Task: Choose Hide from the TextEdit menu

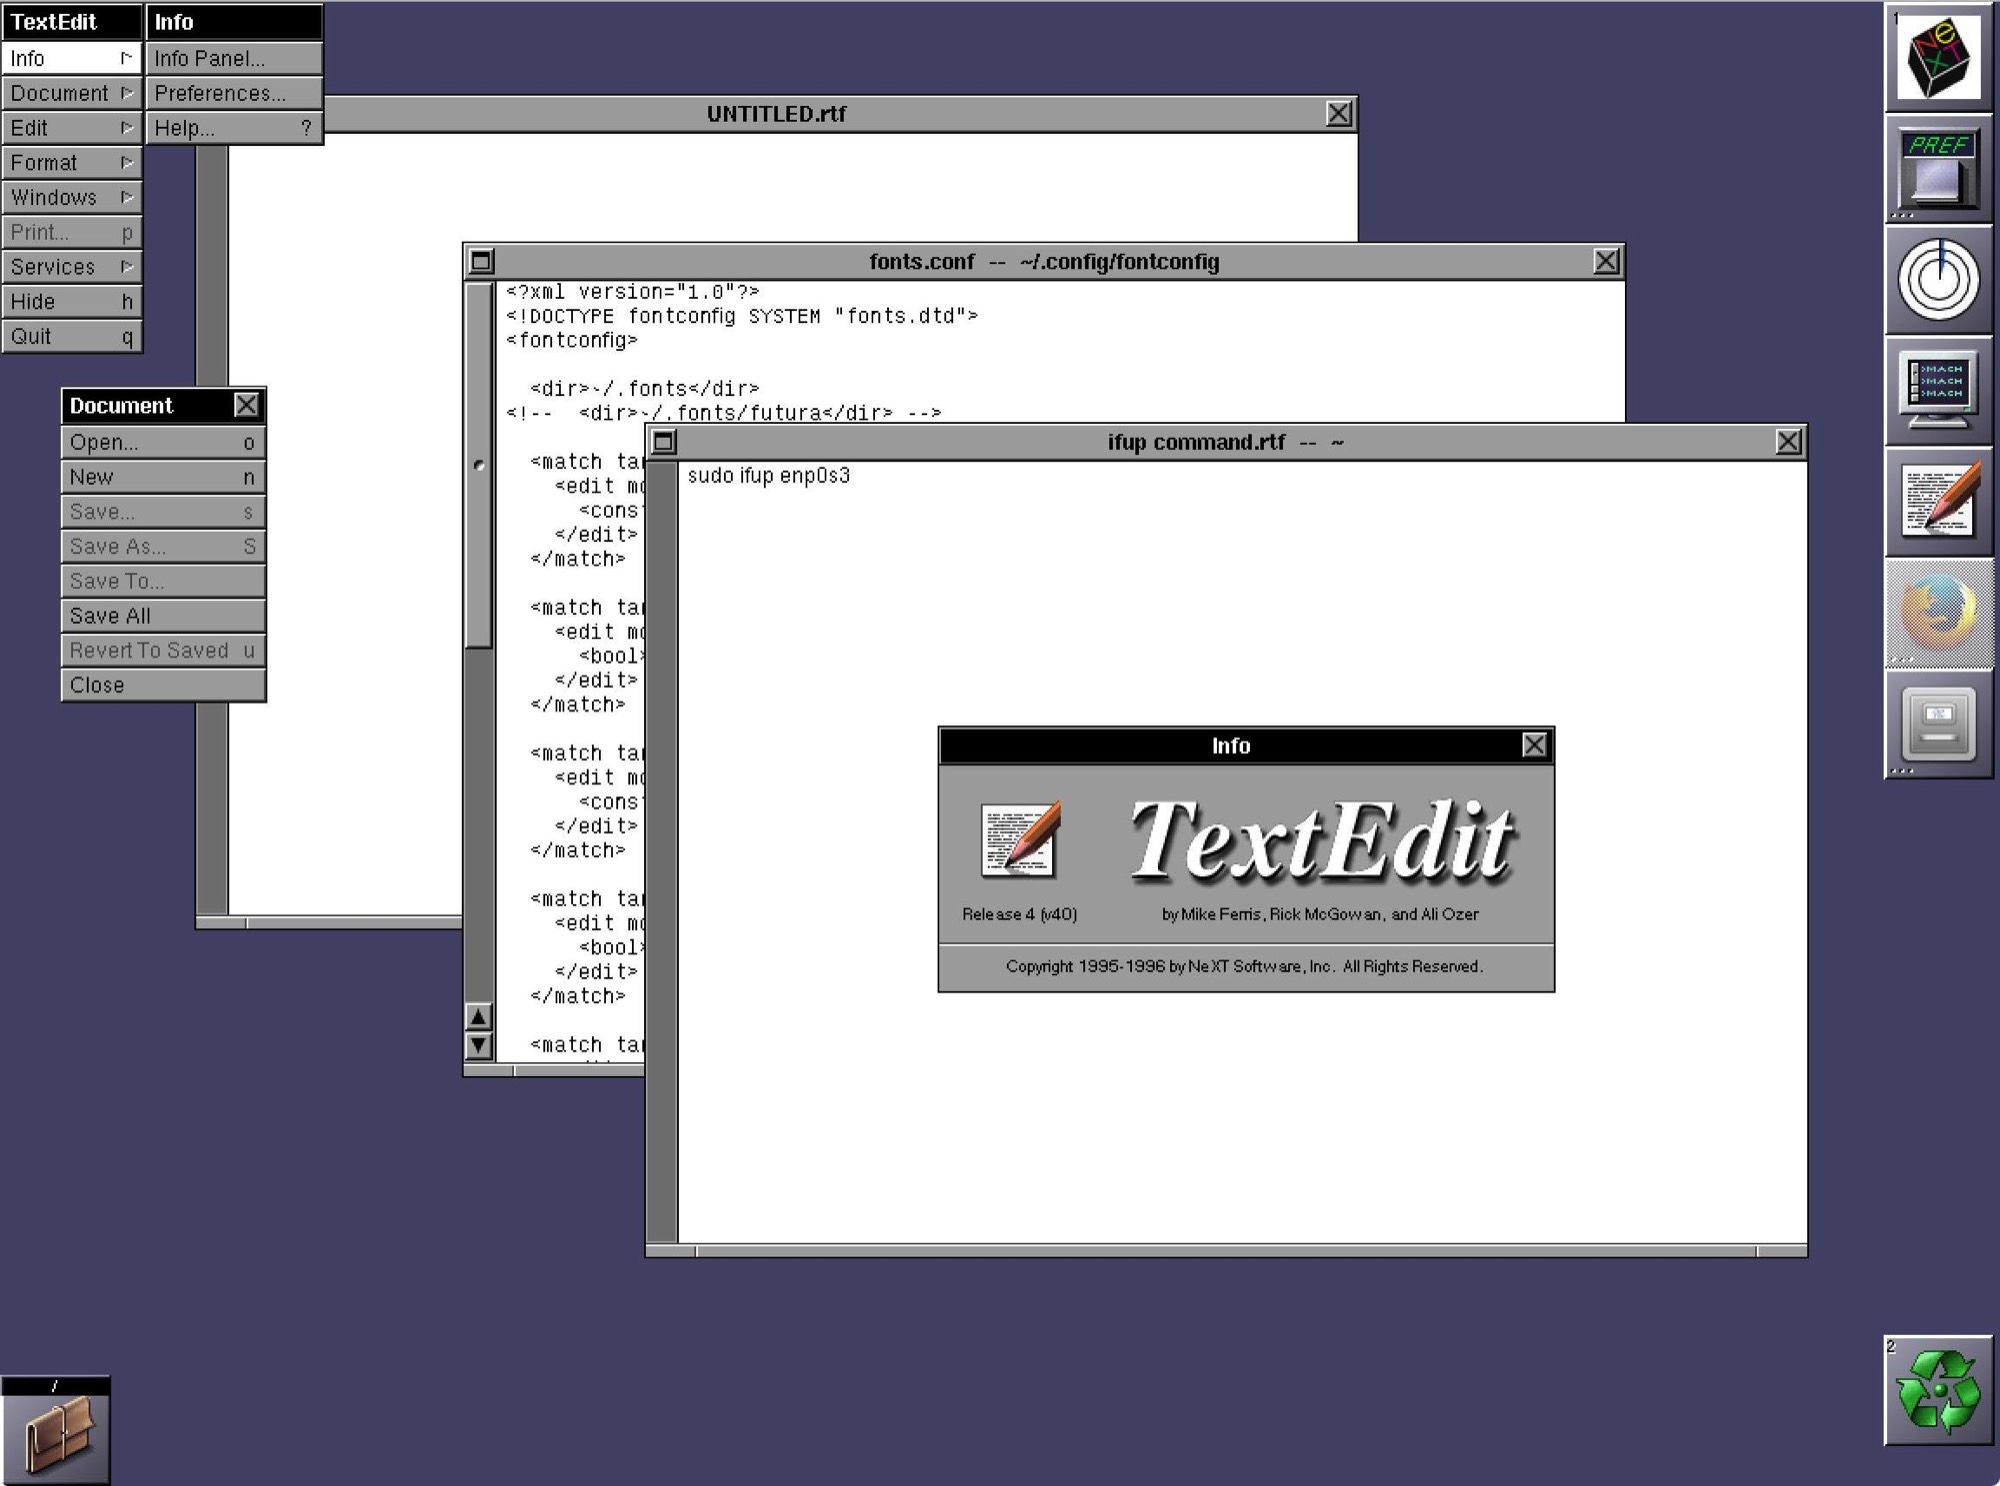Action: coord(72,301)
